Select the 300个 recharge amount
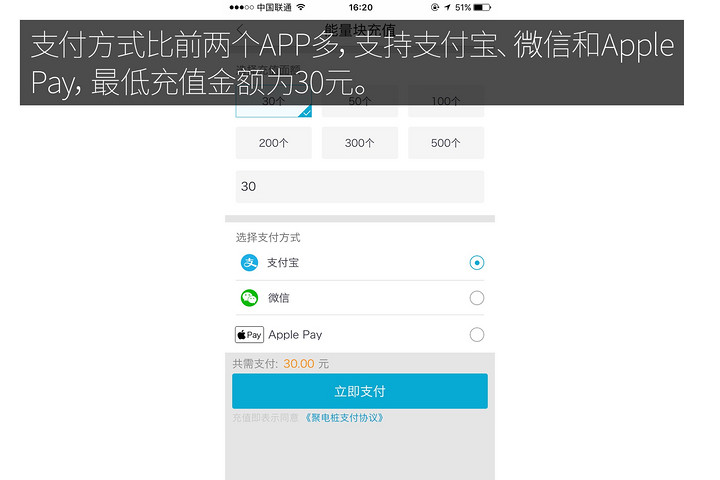Image resolution: width=720 pixels, height=480 pixels. coord(360,143)
